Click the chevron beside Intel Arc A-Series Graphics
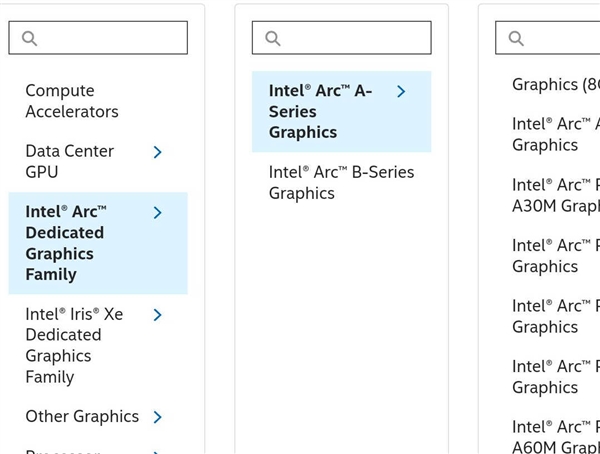 [401, 91]
